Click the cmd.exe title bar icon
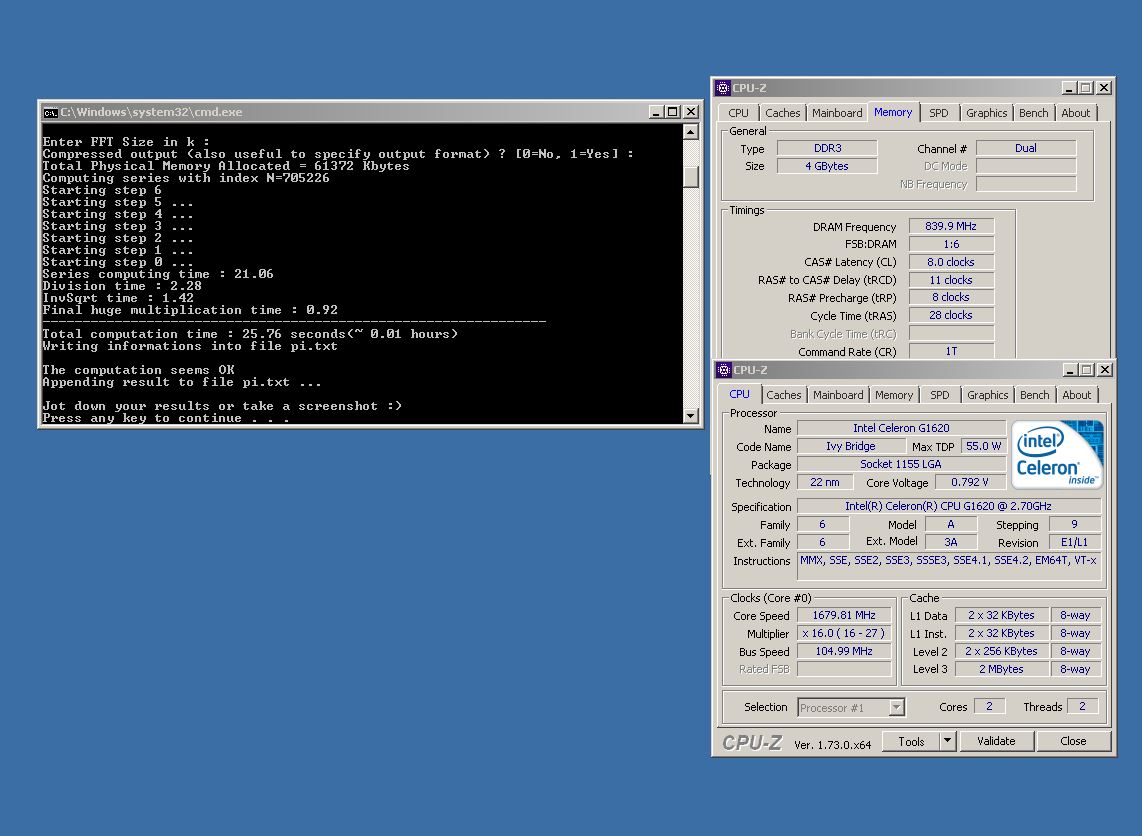Screen dimensions: 1142x836 50,112
